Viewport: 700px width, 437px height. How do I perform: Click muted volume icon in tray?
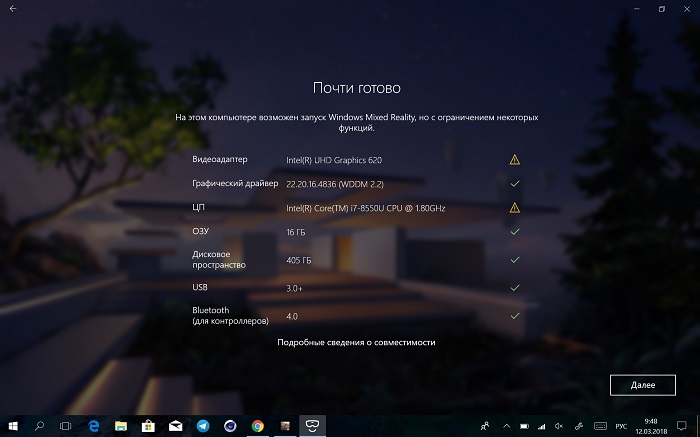click(558, 426)
